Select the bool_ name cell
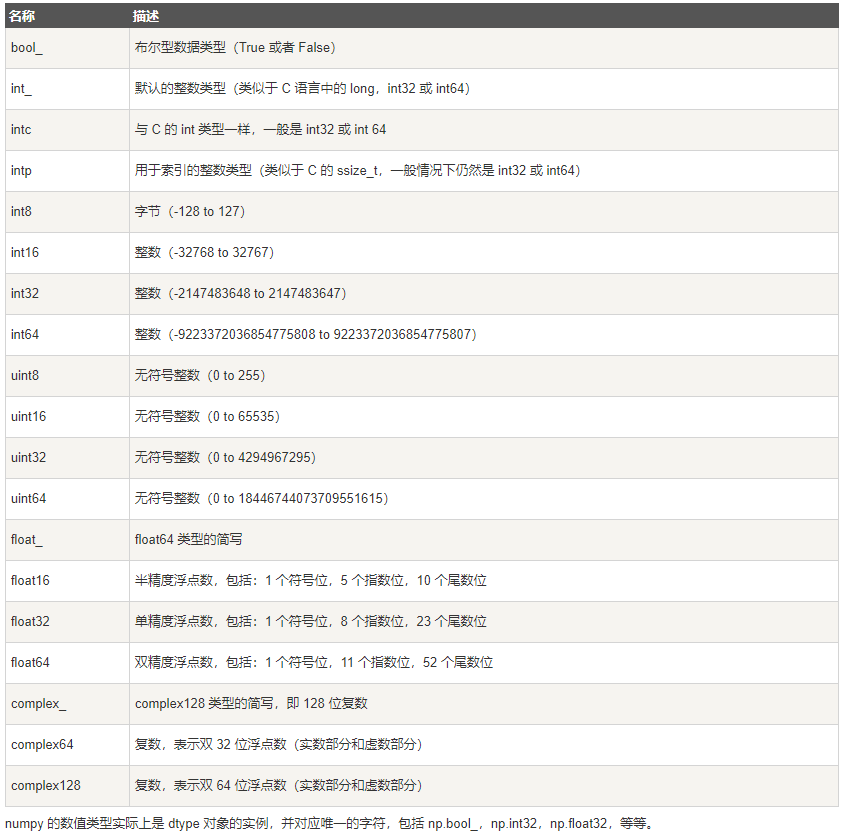 (67, 48)
